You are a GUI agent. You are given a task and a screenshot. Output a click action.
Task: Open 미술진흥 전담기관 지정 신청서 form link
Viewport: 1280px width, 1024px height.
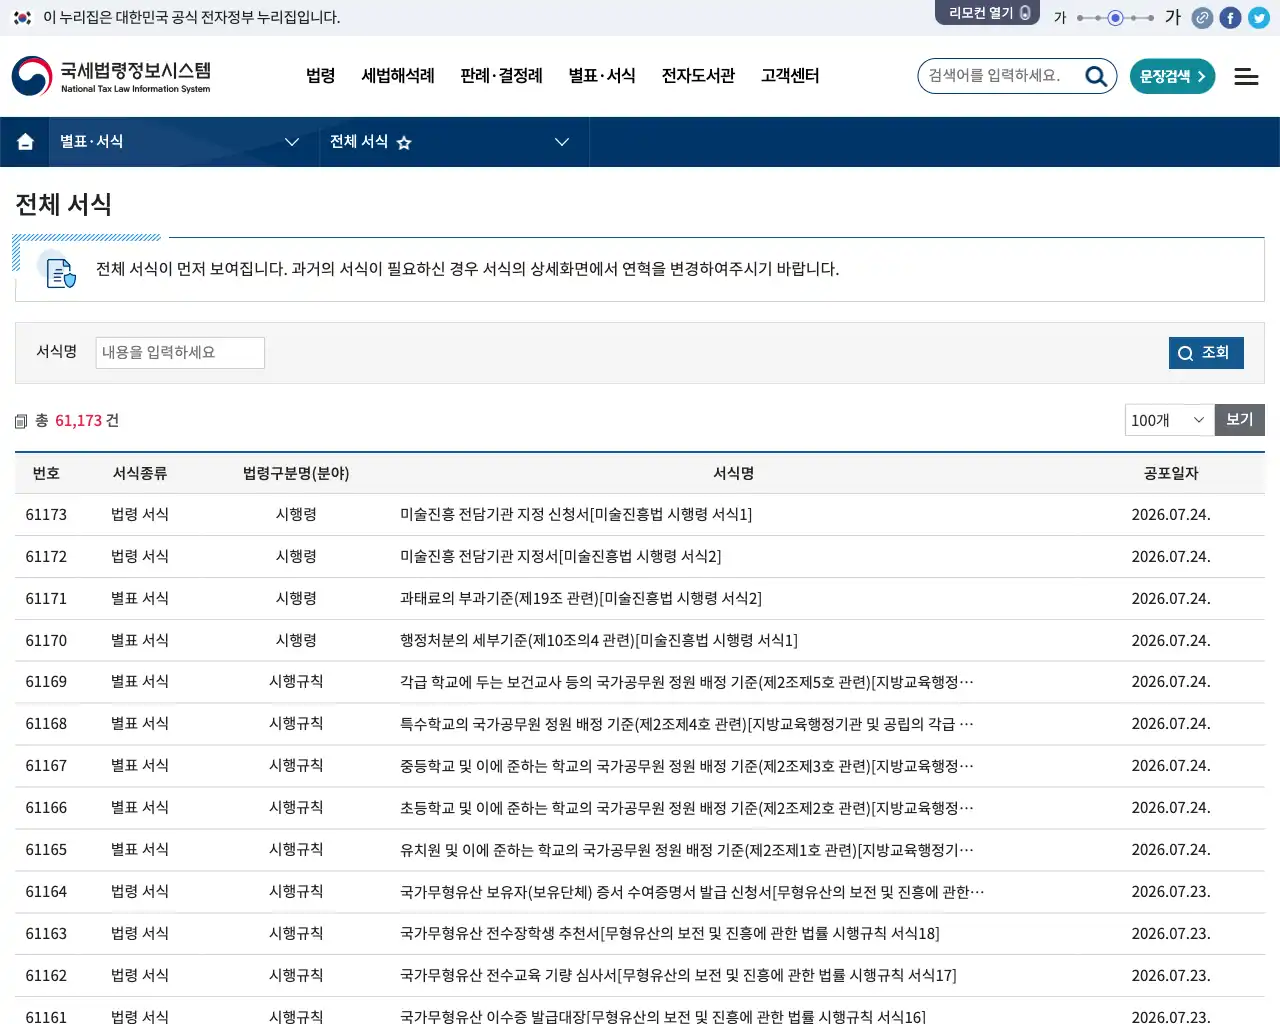[x=576, y=515]
